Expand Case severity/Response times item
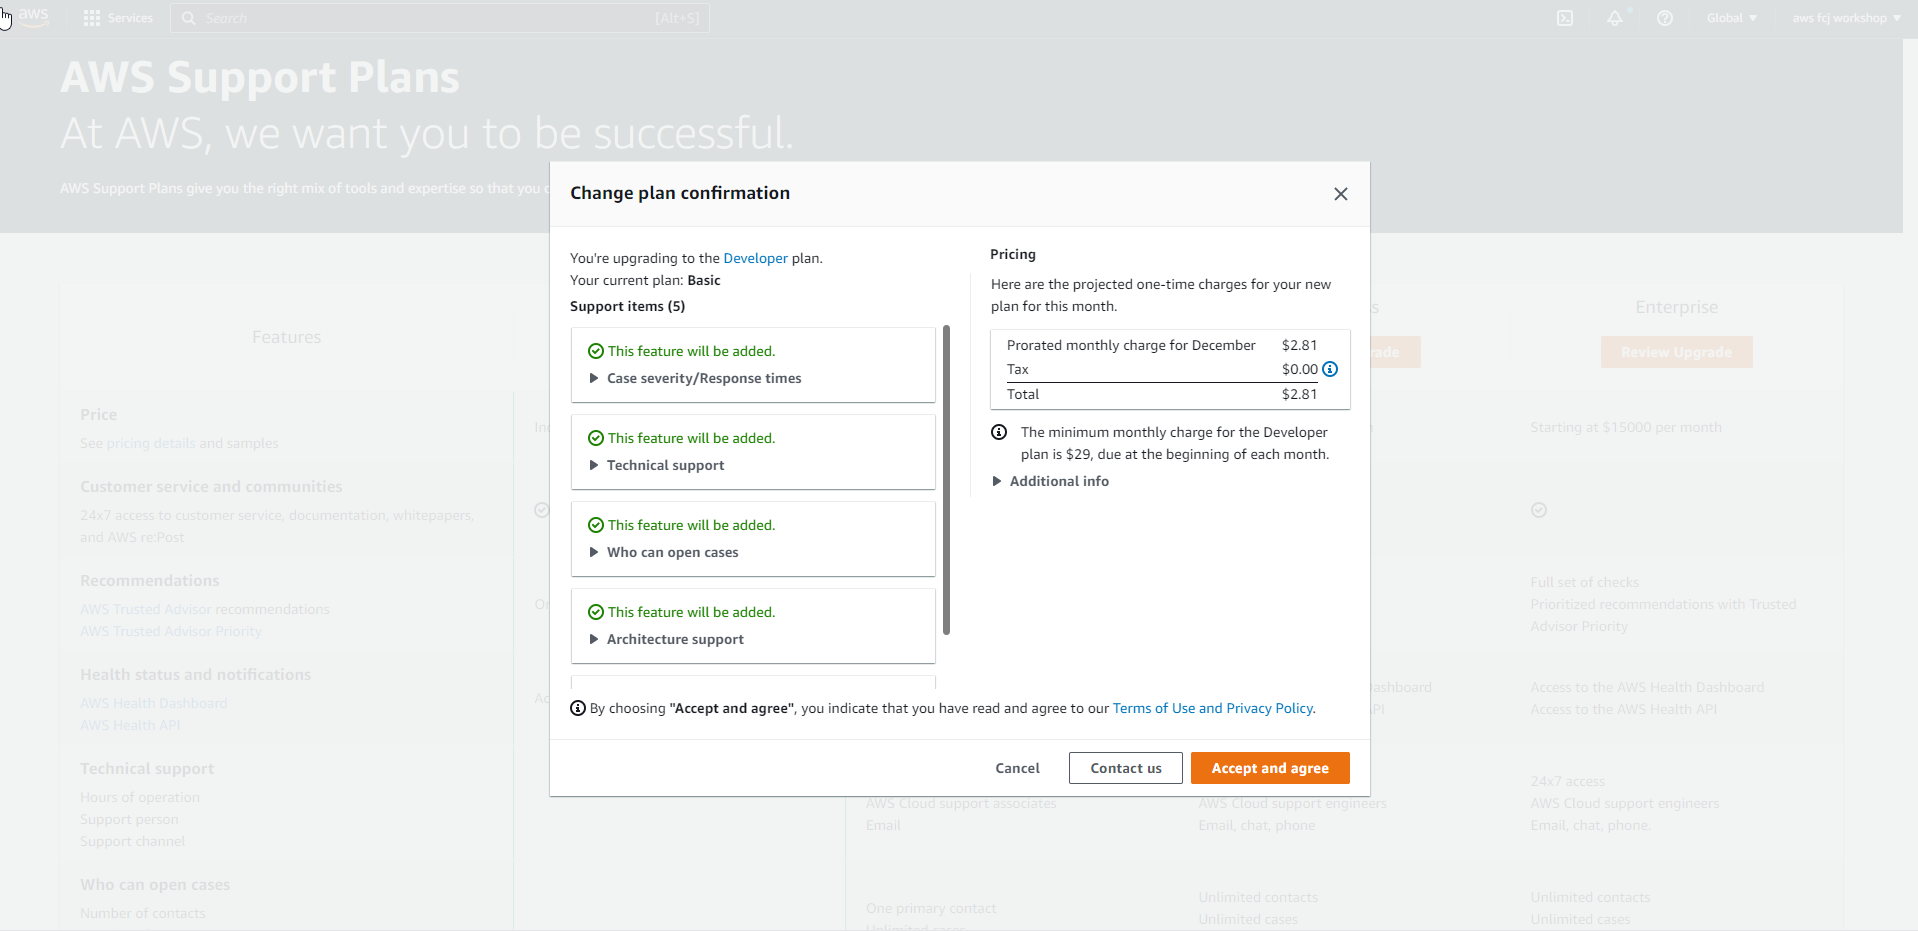Screen dimensions: 1918x931 tap(703, 378)
